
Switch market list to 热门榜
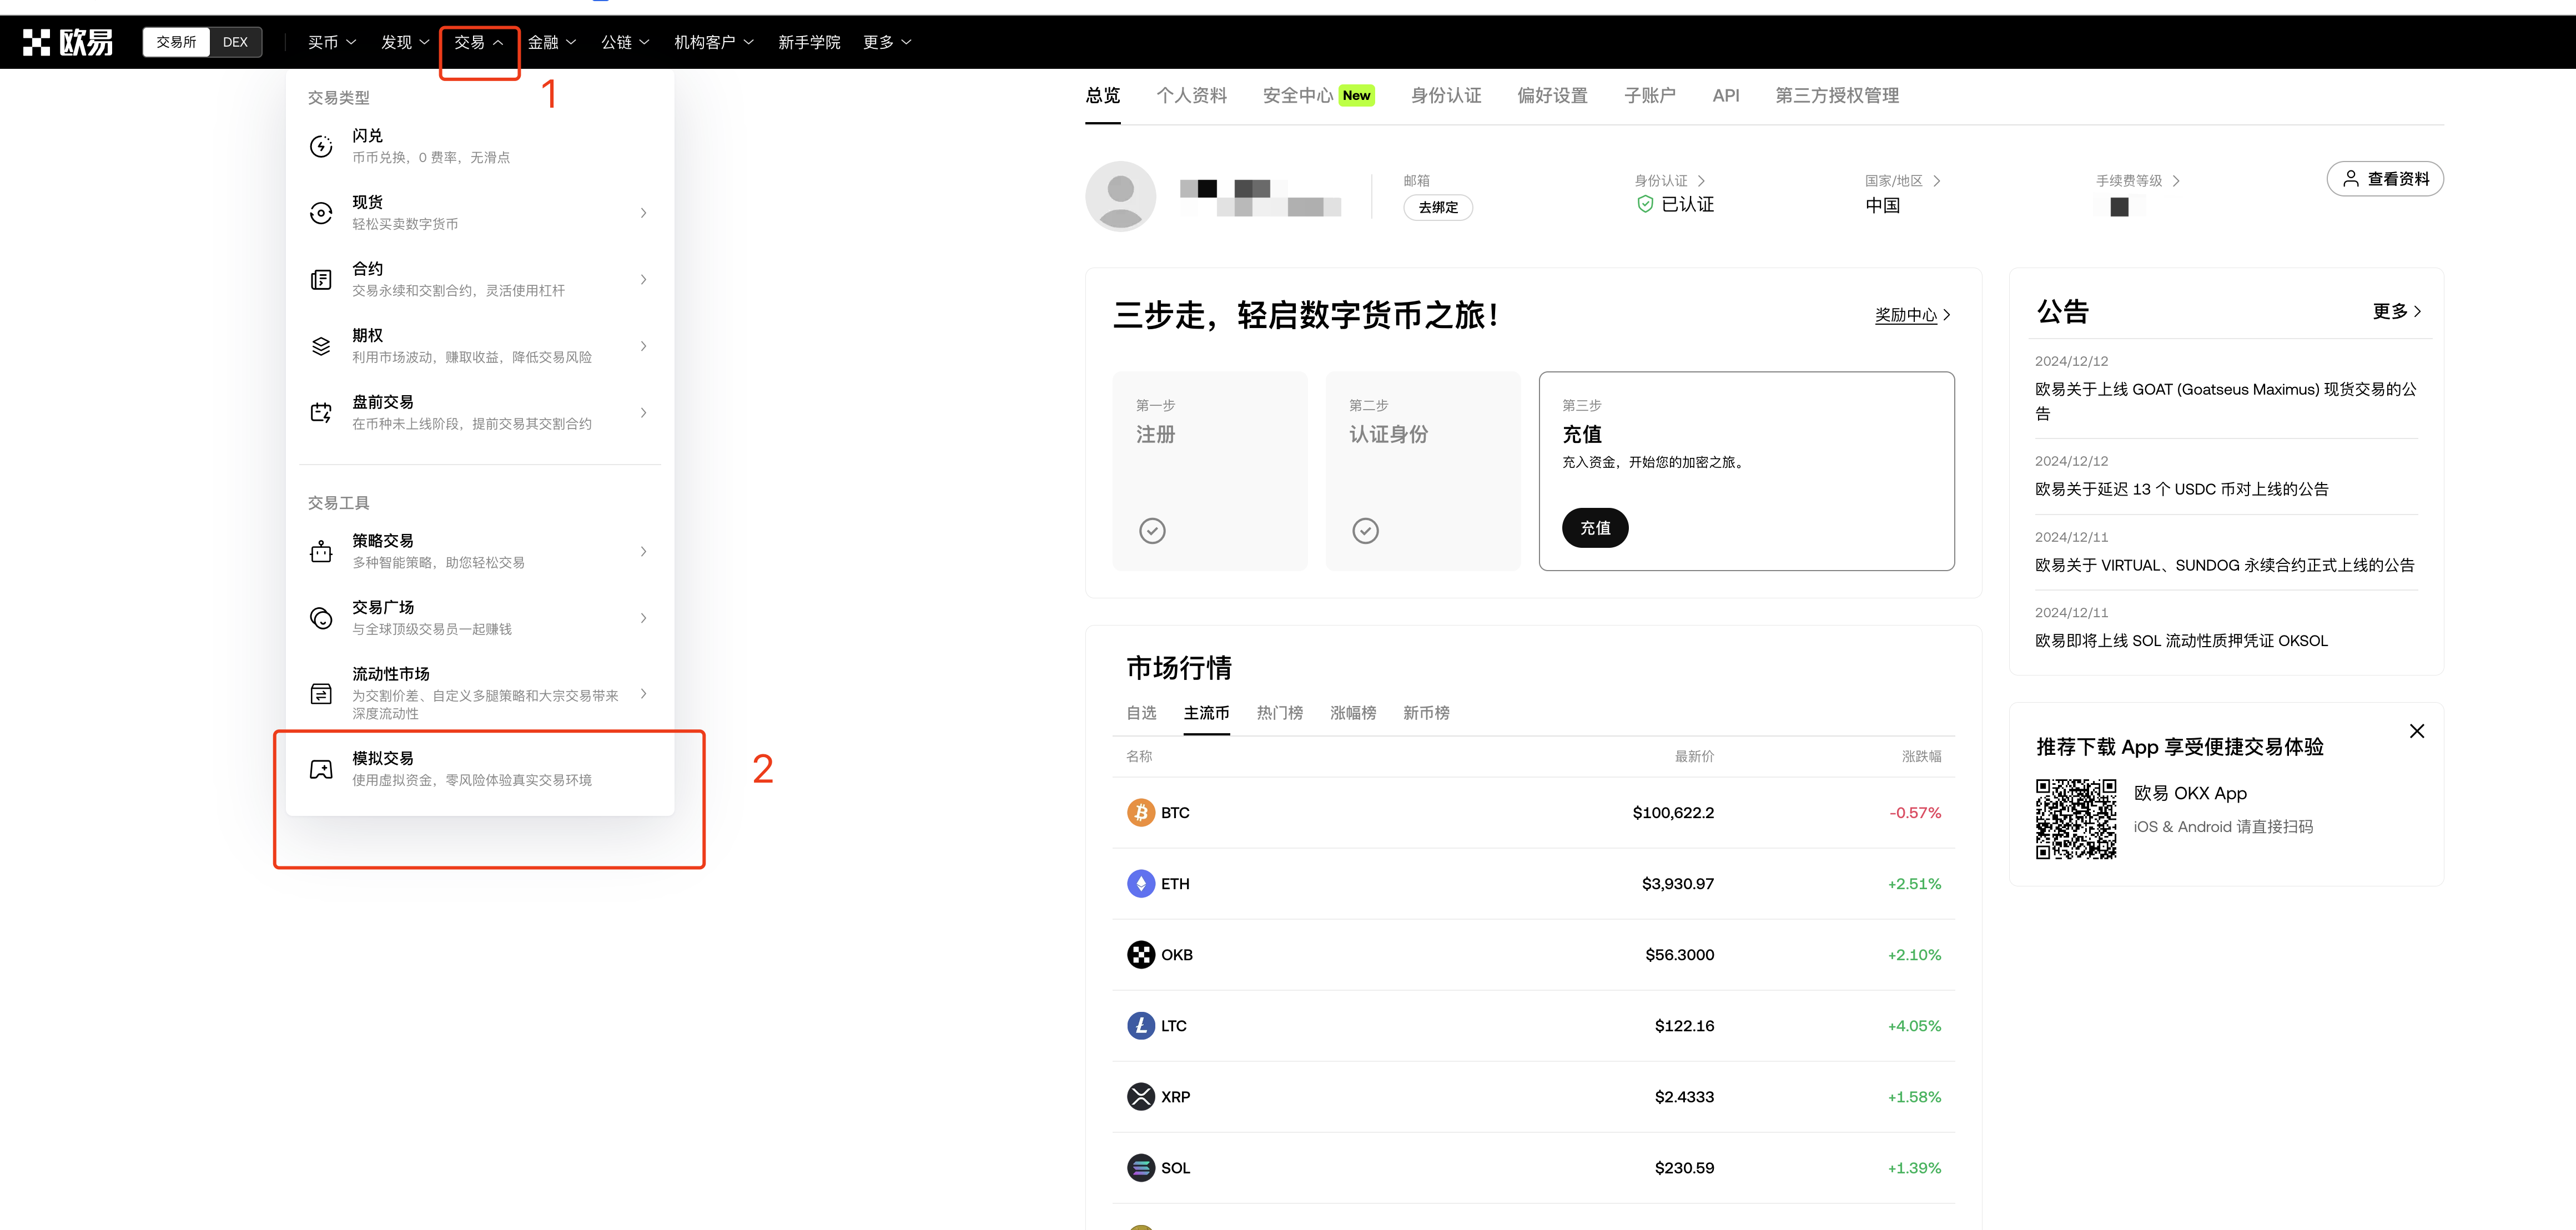point(1279,713)
